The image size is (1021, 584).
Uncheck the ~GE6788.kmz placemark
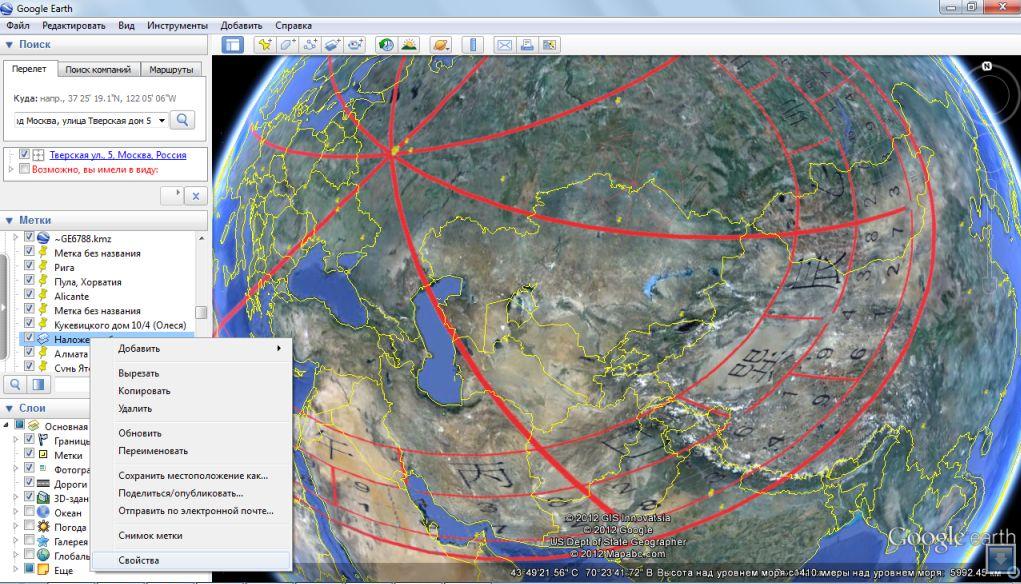(x=29, y=238)
